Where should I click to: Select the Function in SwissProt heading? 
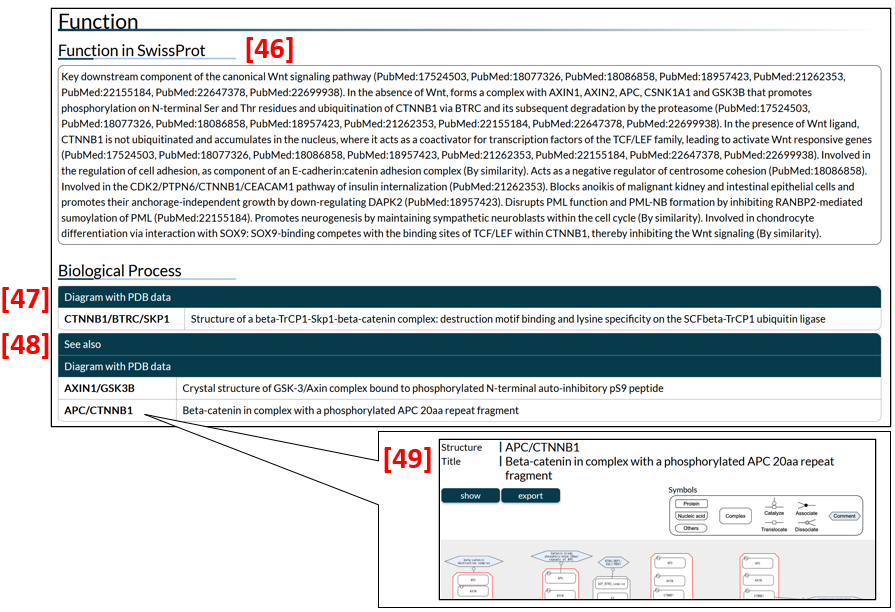[x=144, y=51]
